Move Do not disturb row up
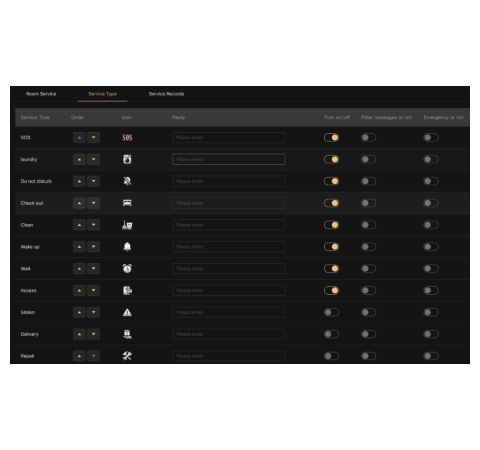The height and width of the screenshot is (450, 480). point(79,181)
